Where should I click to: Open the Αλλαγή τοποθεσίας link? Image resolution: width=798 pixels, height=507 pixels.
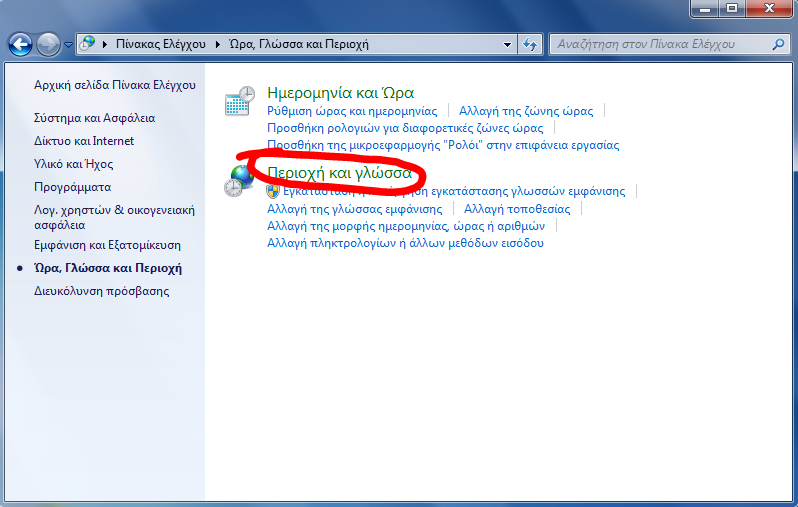[517, 209]
